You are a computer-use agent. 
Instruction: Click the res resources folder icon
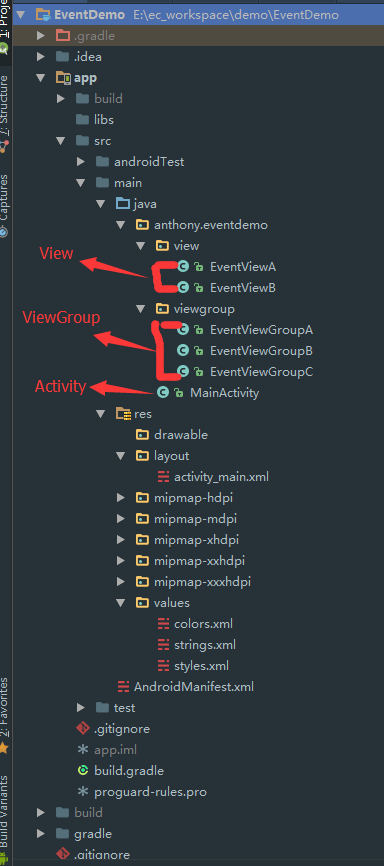(123, 414)
